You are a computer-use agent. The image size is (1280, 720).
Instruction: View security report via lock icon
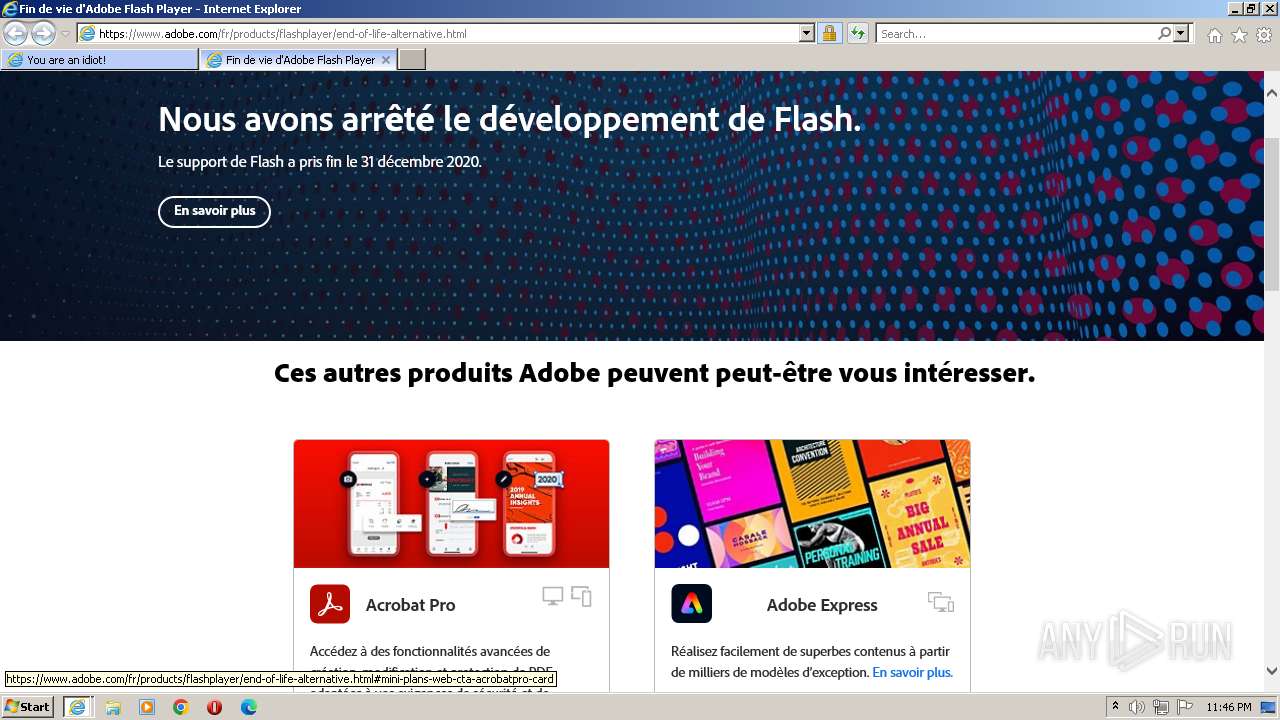click(x=829, y=33)
